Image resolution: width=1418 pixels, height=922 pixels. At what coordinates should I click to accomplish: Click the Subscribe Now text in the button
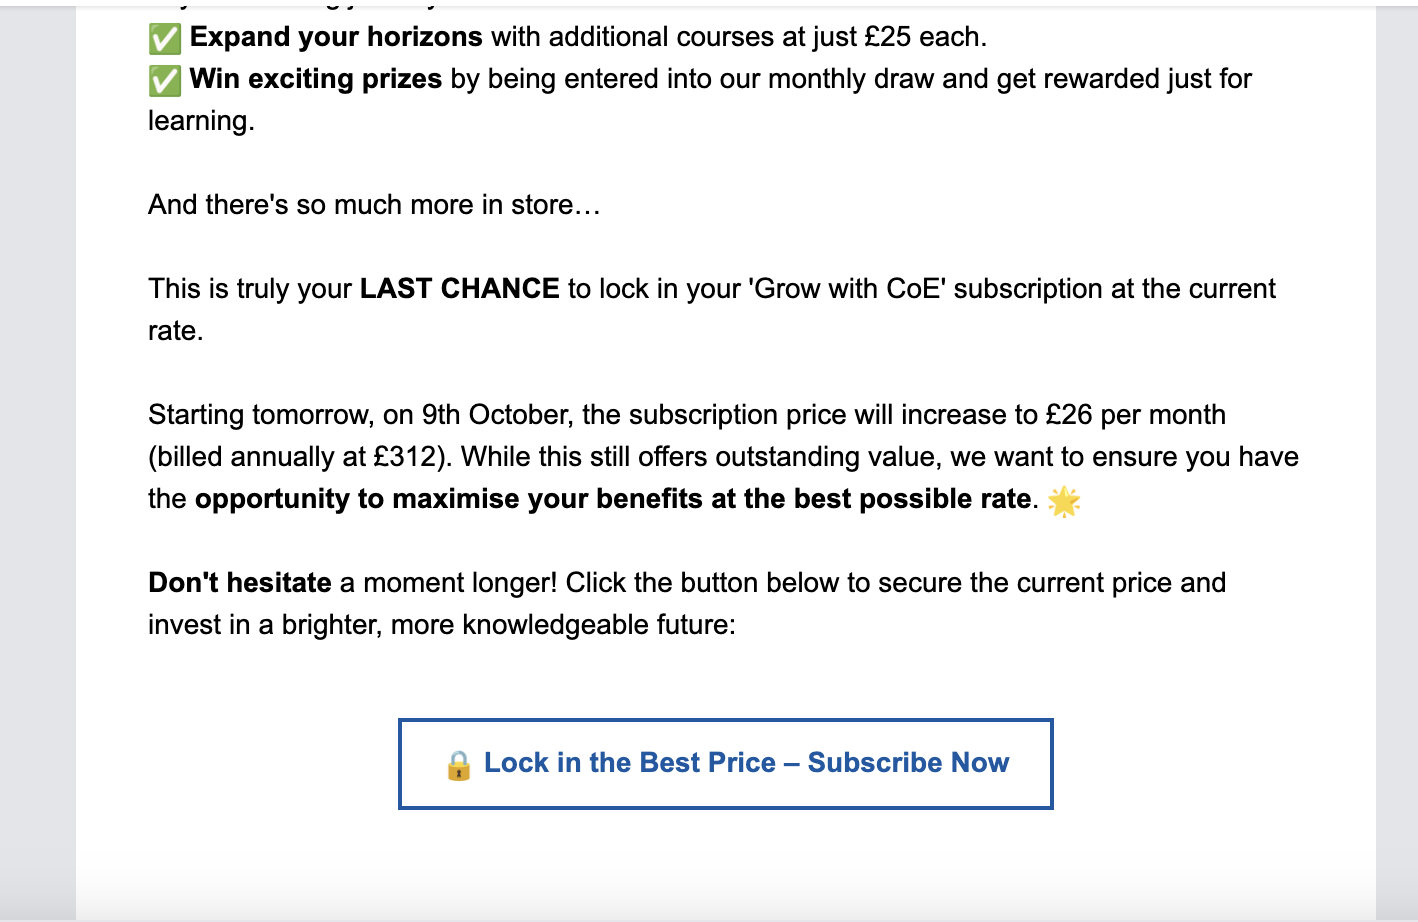tap(908, 763)
